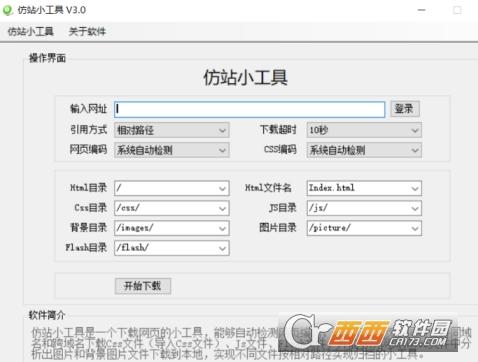
Task: Click the 引用方式 label
Action: tap(88, 129)
